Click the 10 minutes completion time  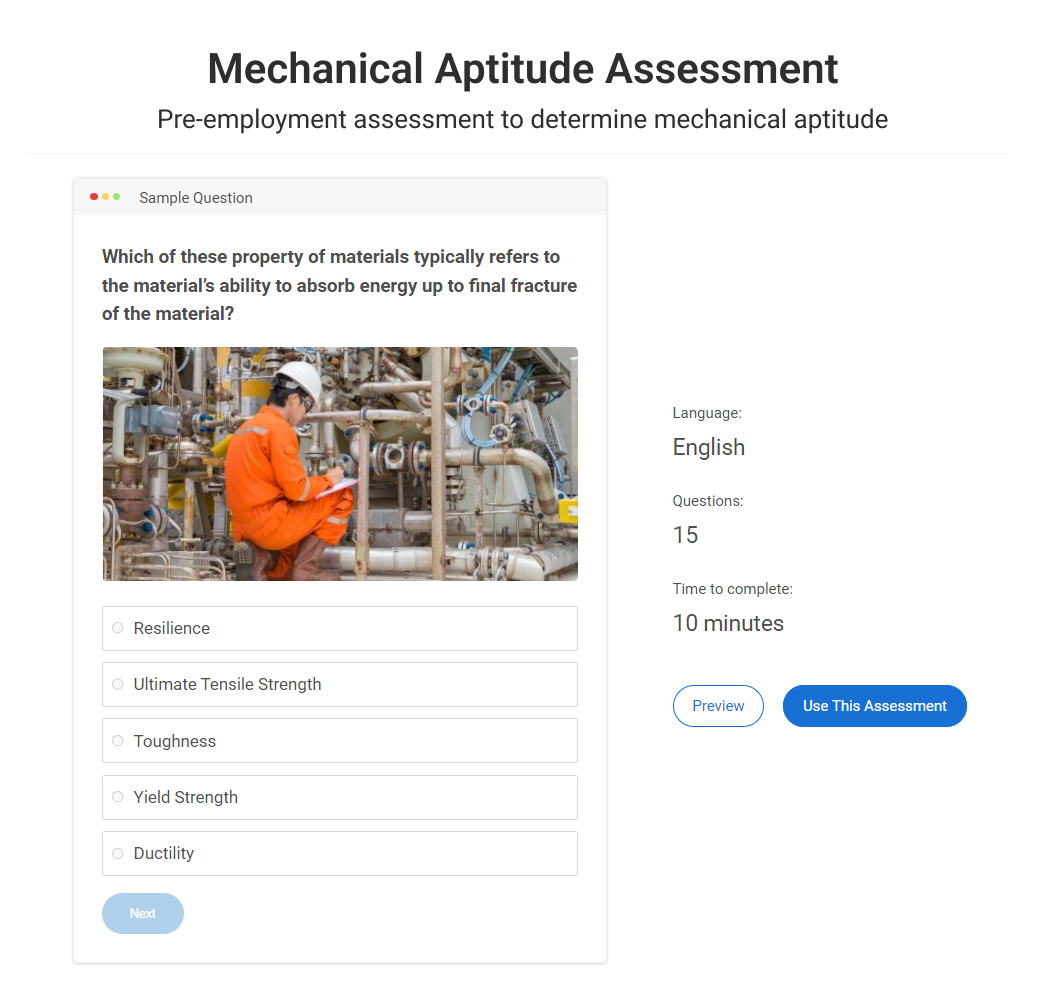pos(728,623)
